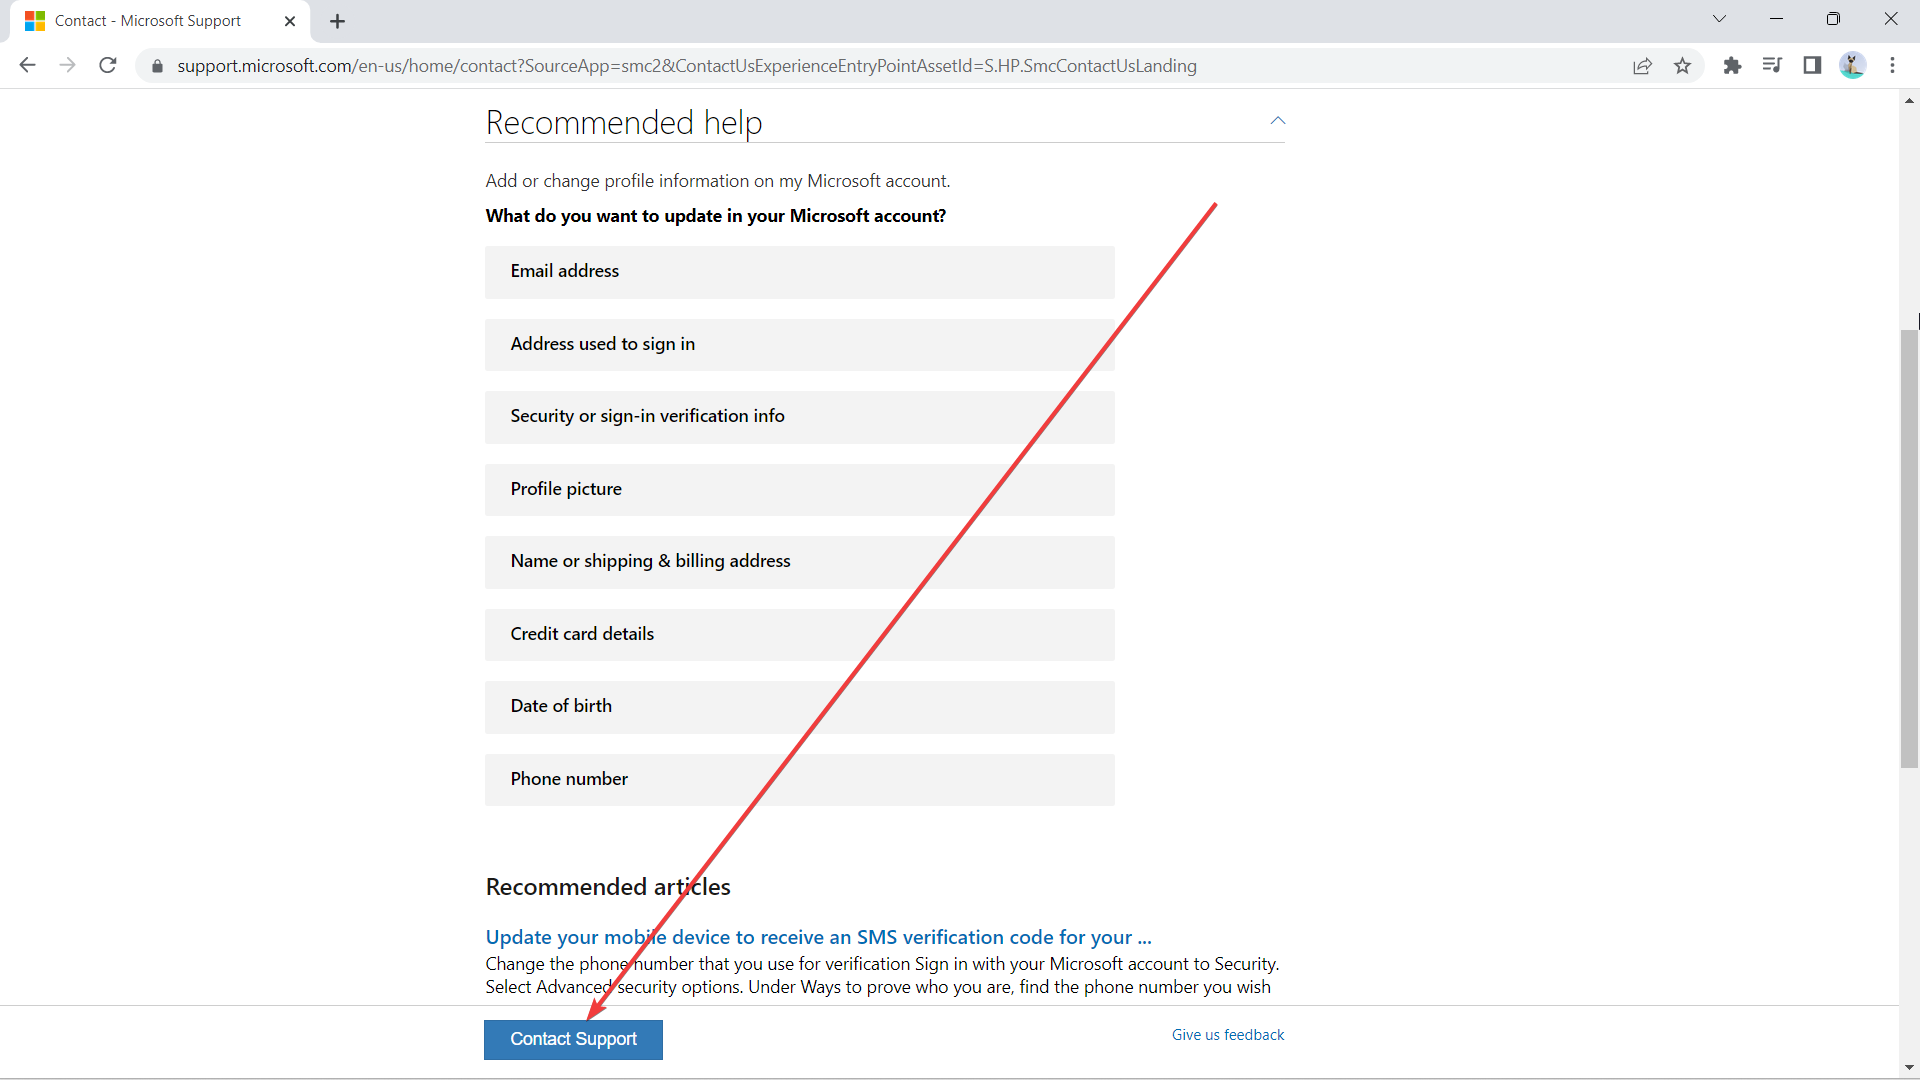Image resolution: width=1920 pixels, height=1080 pixels.
Task: Click the 'What do you want to update' question text
Action: tap(716, 216)
